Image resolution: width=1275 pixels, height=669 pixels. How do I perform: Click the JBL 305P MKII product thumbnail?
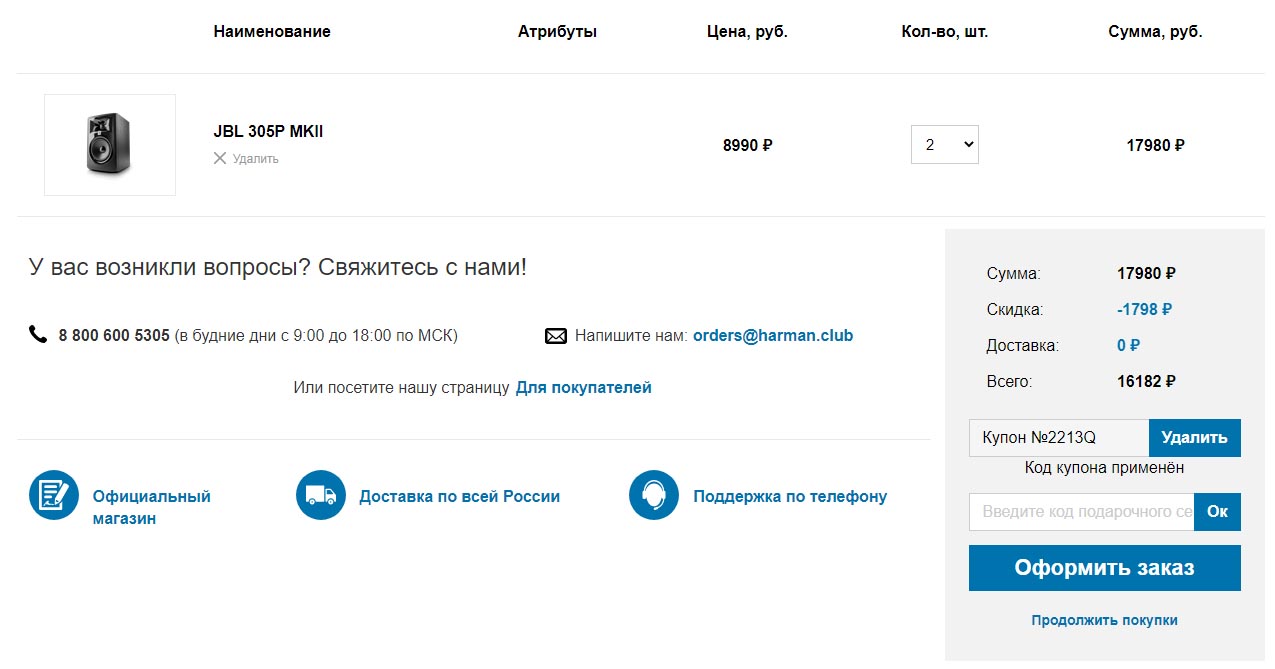coord(110,145)
